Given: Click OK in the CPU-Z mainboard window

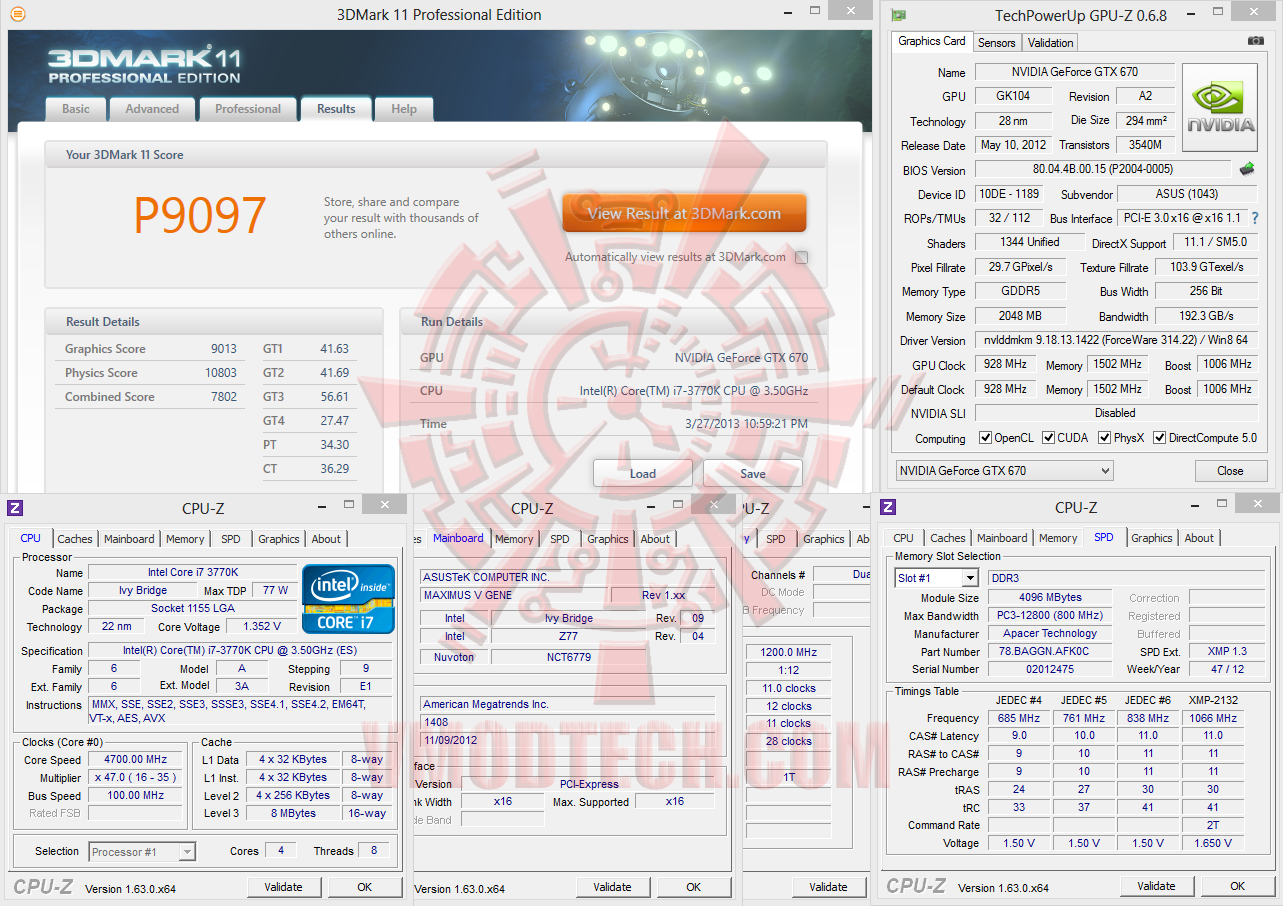Looking at the screenshot, I should pos(694,887).
